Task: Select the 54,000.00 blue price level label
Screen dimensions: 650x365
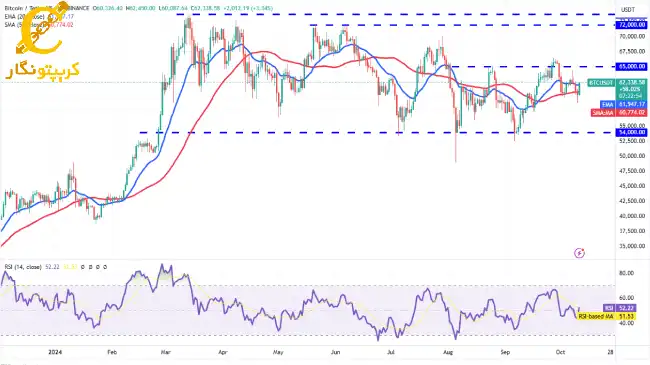Action: pyautogui.click(x=631, y=132)
